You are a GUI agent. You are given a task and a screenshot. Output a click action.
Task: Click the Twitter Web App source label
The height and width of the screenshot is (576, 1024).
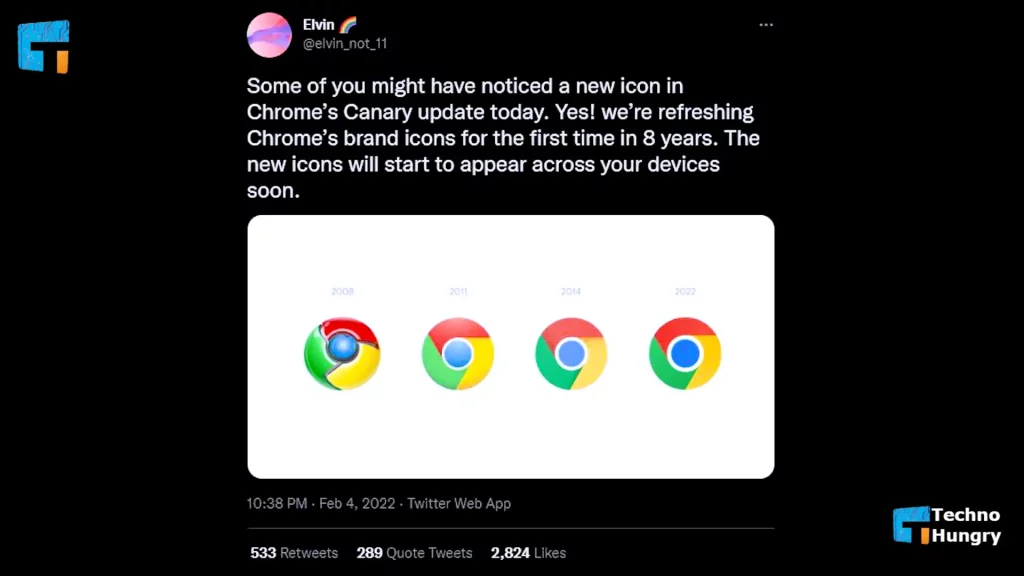coord(458,503)
